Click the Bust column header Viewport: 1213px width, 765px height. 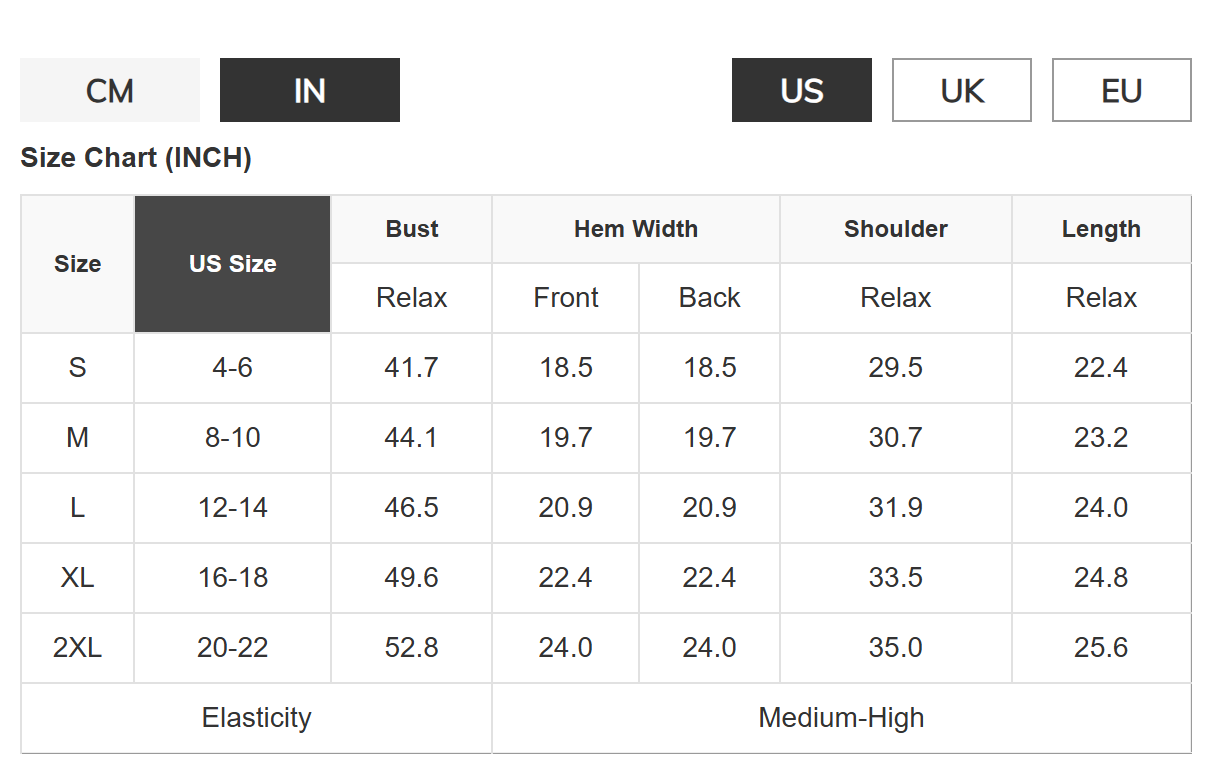pos(412,229)
